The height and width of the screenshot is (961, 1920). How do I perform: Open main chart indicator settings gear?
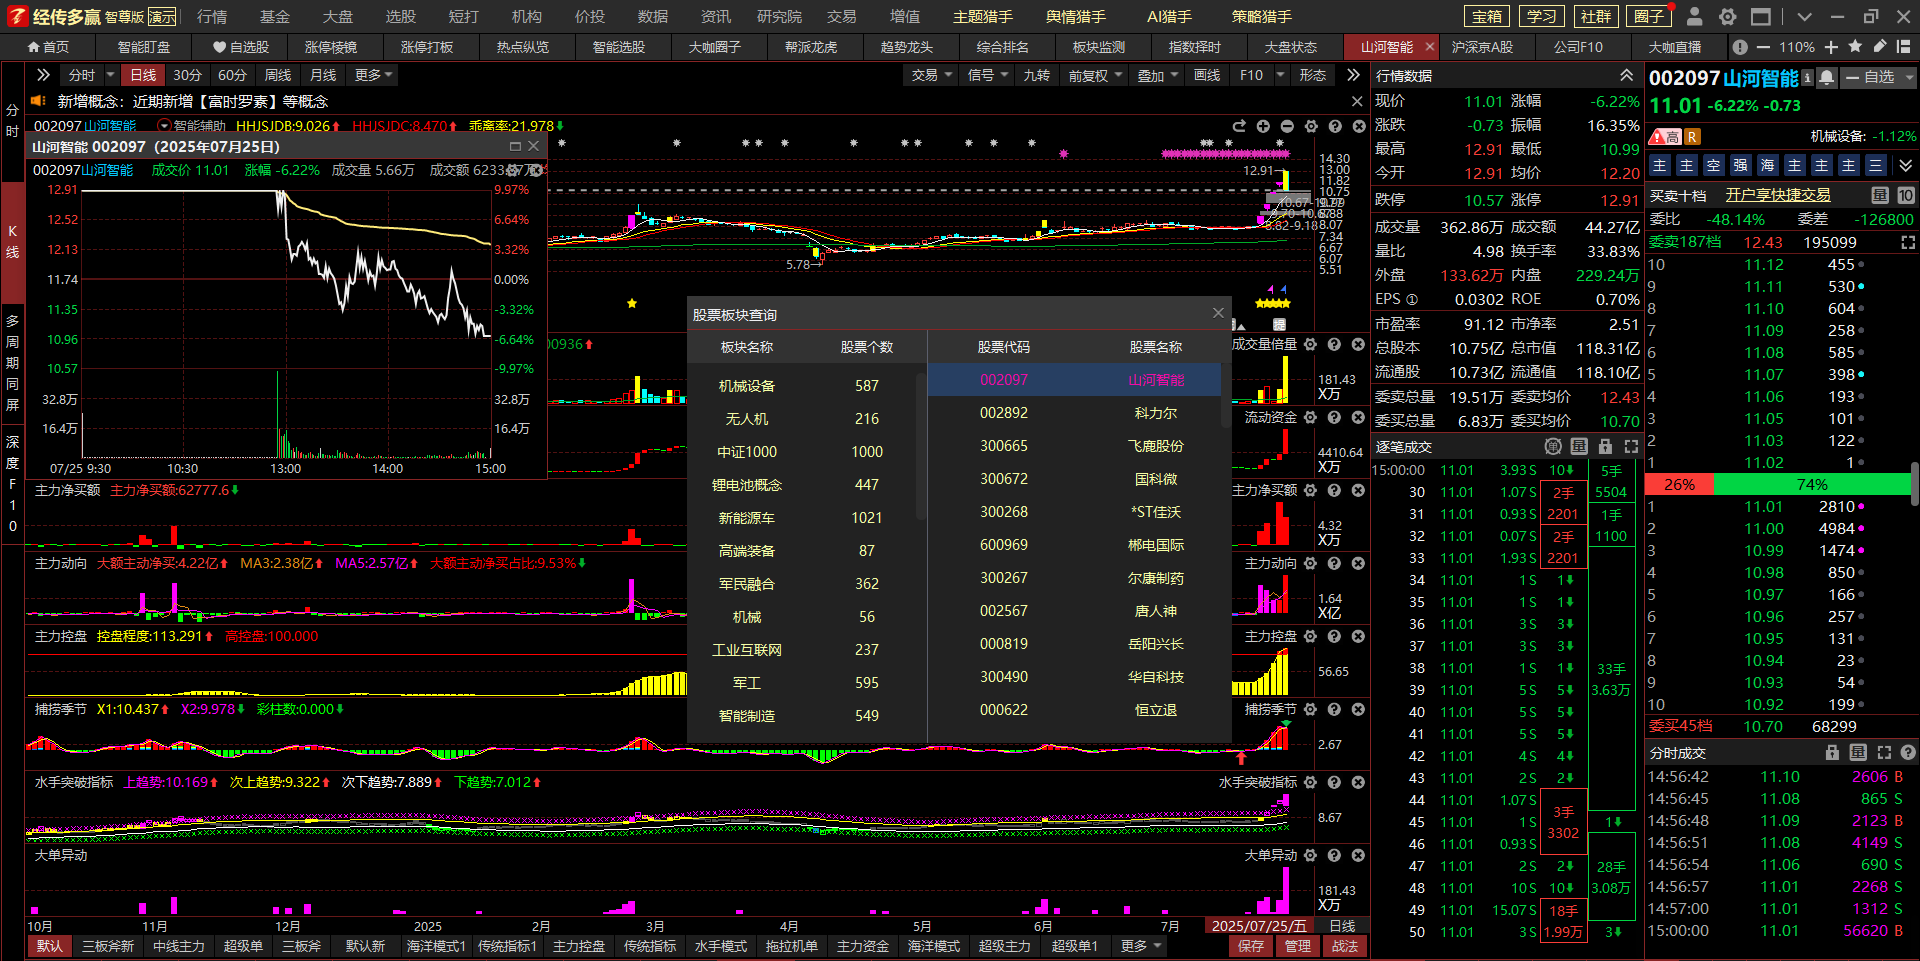tap(1311, 126)
